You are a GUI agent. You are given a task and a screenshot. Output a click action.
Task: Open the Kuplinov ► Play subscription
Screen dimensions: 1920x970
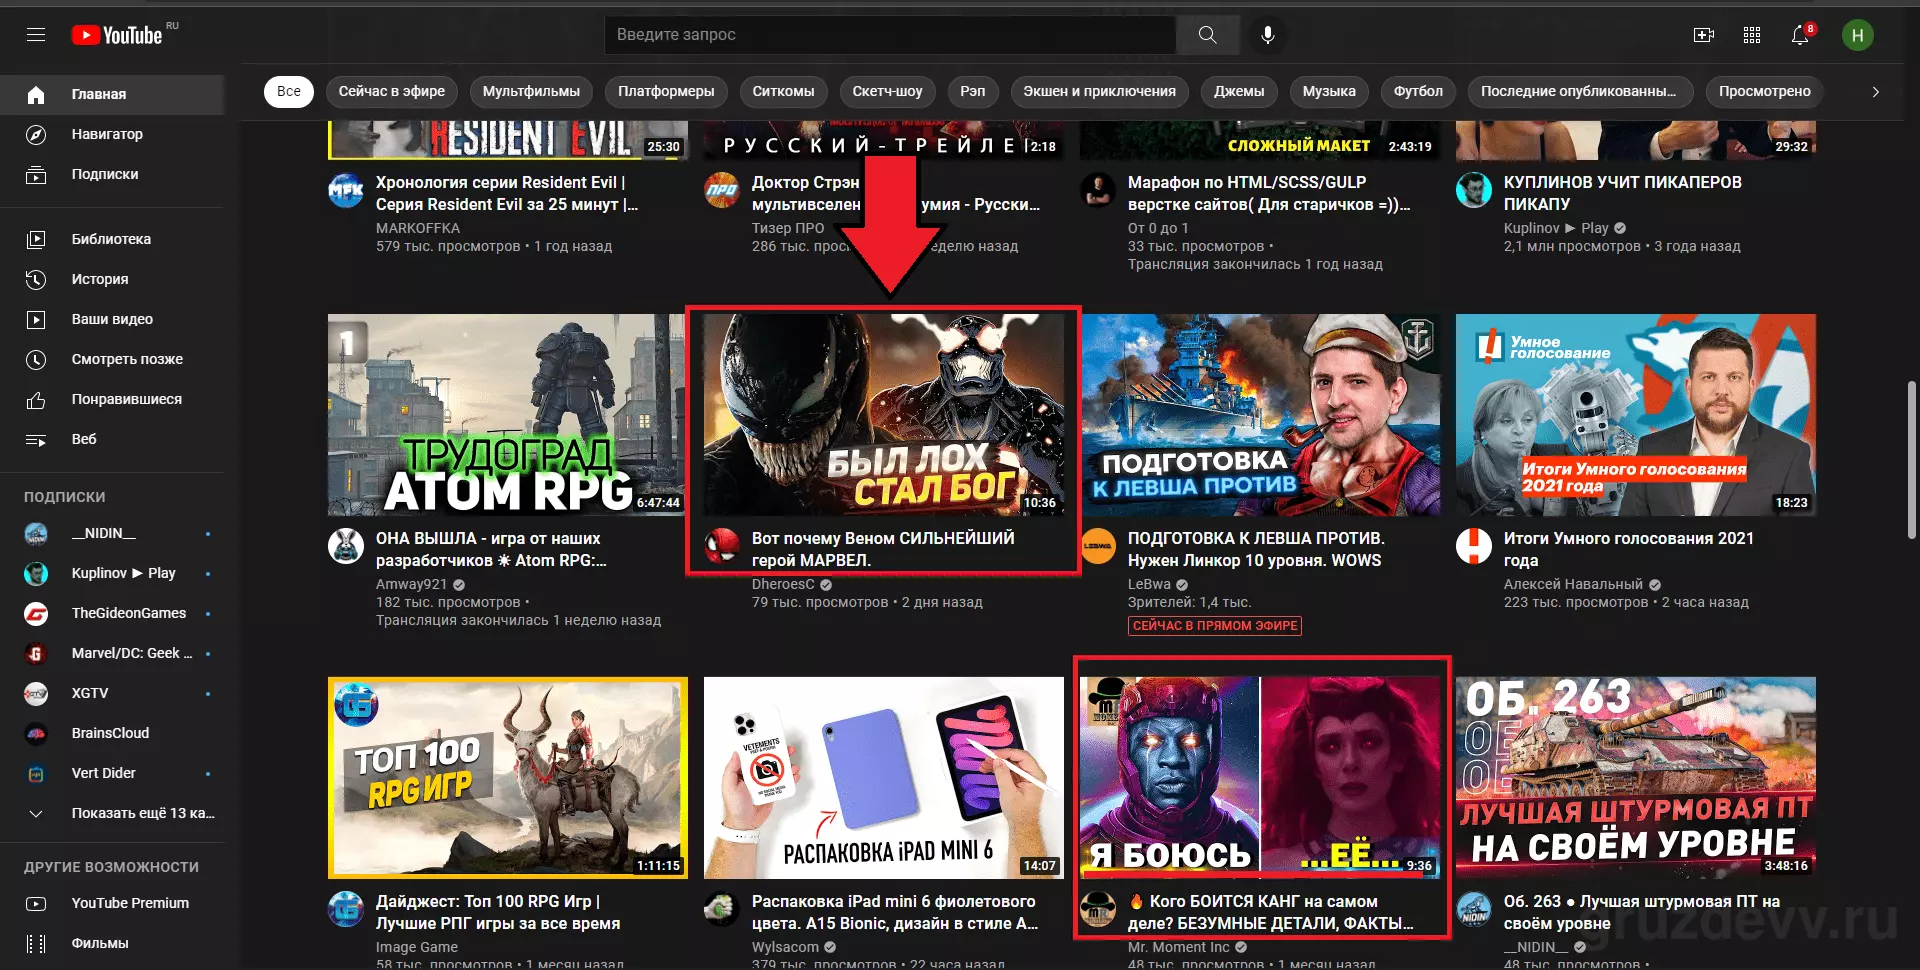click(x=112, y=573)
